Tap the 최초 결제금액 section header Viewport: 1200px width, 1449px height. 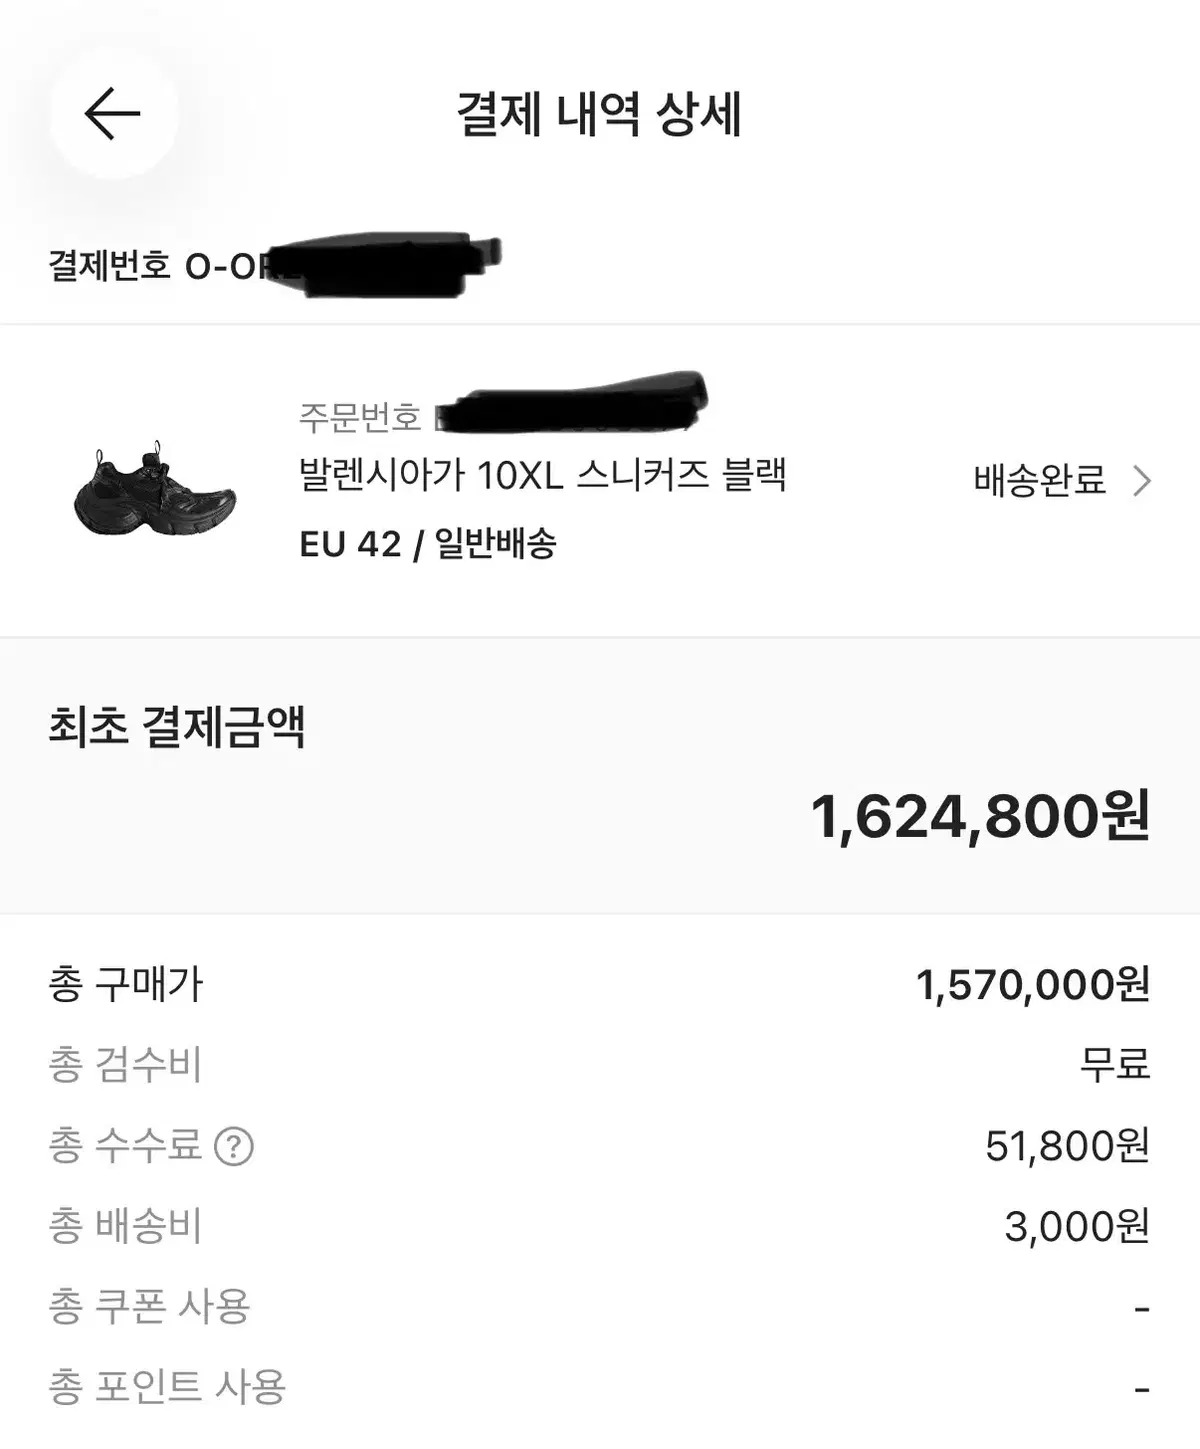[177, 727]
